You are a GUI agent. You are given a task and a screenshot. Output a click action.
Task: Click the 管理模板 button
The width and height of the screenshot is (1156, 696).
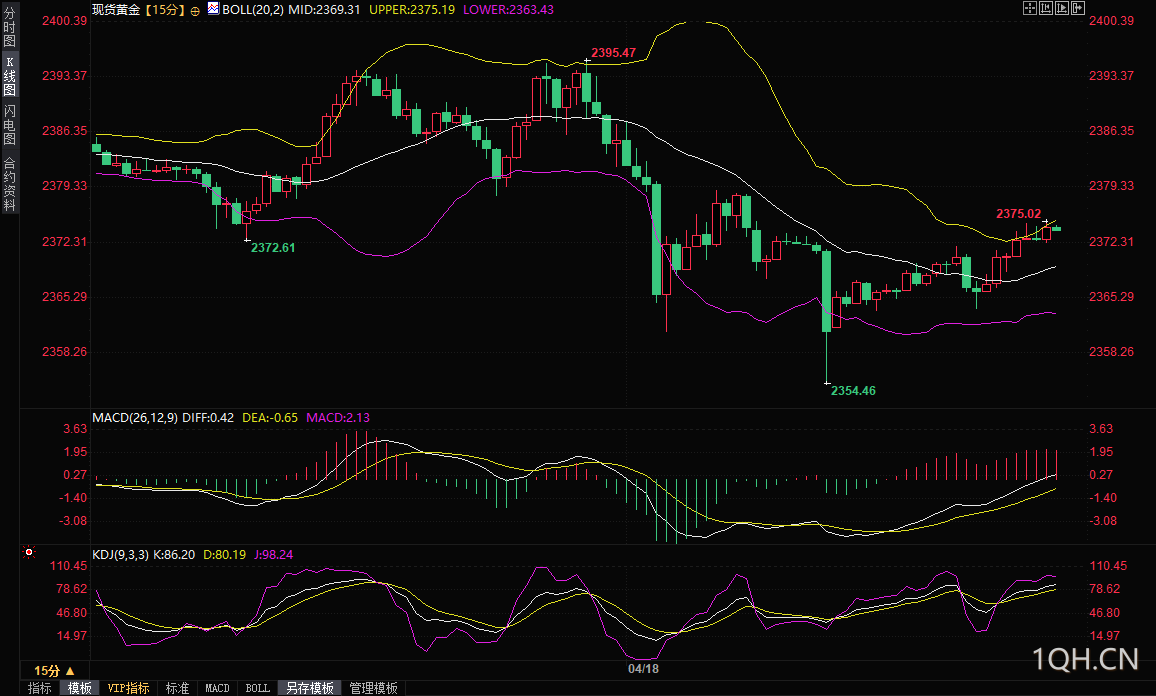coord(373,688)
